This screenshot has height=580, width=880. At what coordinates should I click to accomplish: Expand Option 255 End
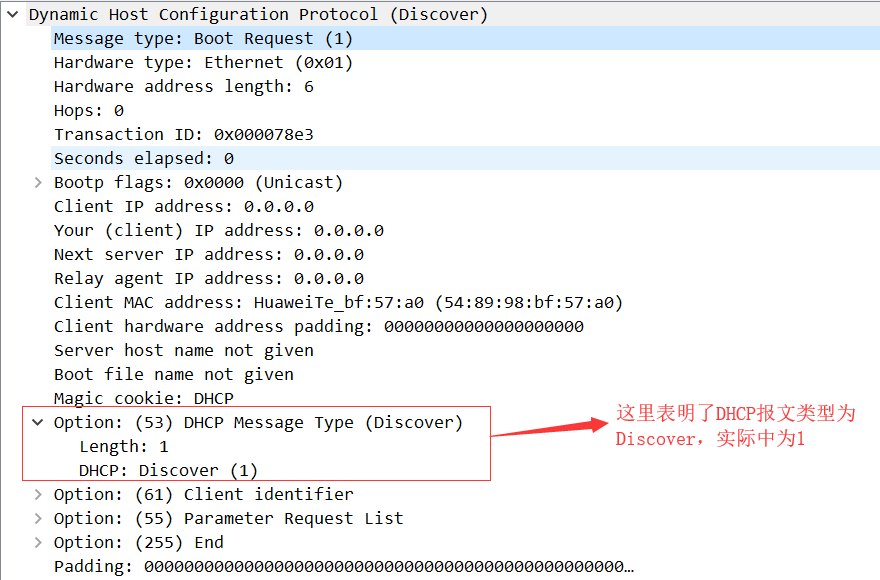[38, 542]
